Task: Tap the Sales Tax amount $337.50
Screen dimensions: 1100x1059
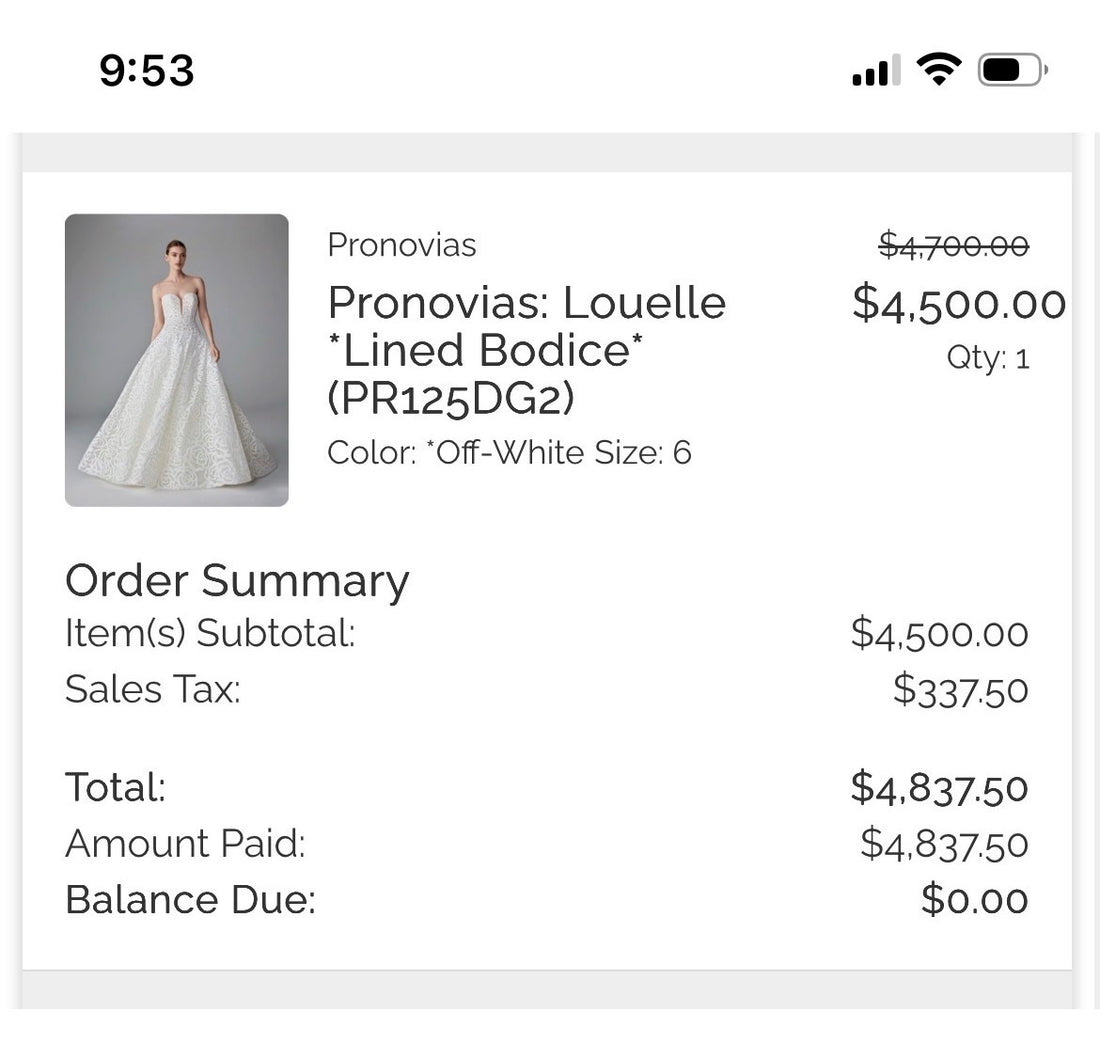Action: coord(963,690)
